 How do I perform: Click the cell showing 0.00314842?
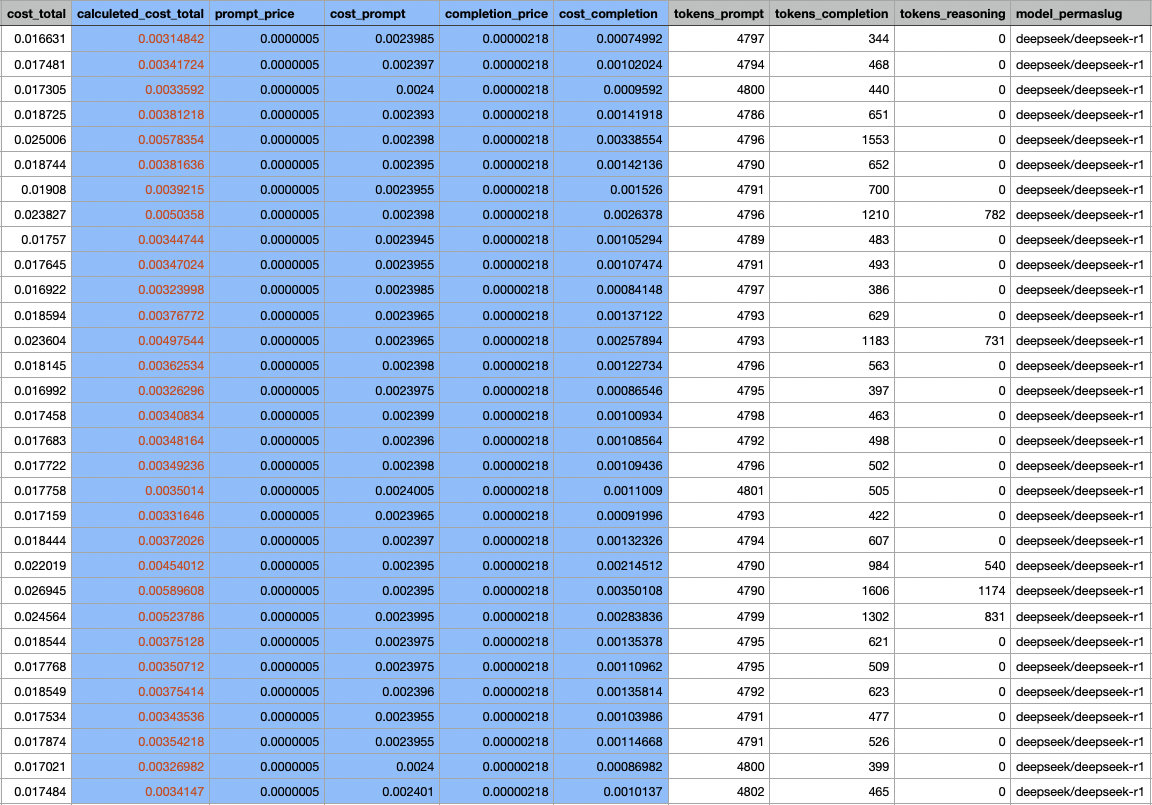point(140,39)
